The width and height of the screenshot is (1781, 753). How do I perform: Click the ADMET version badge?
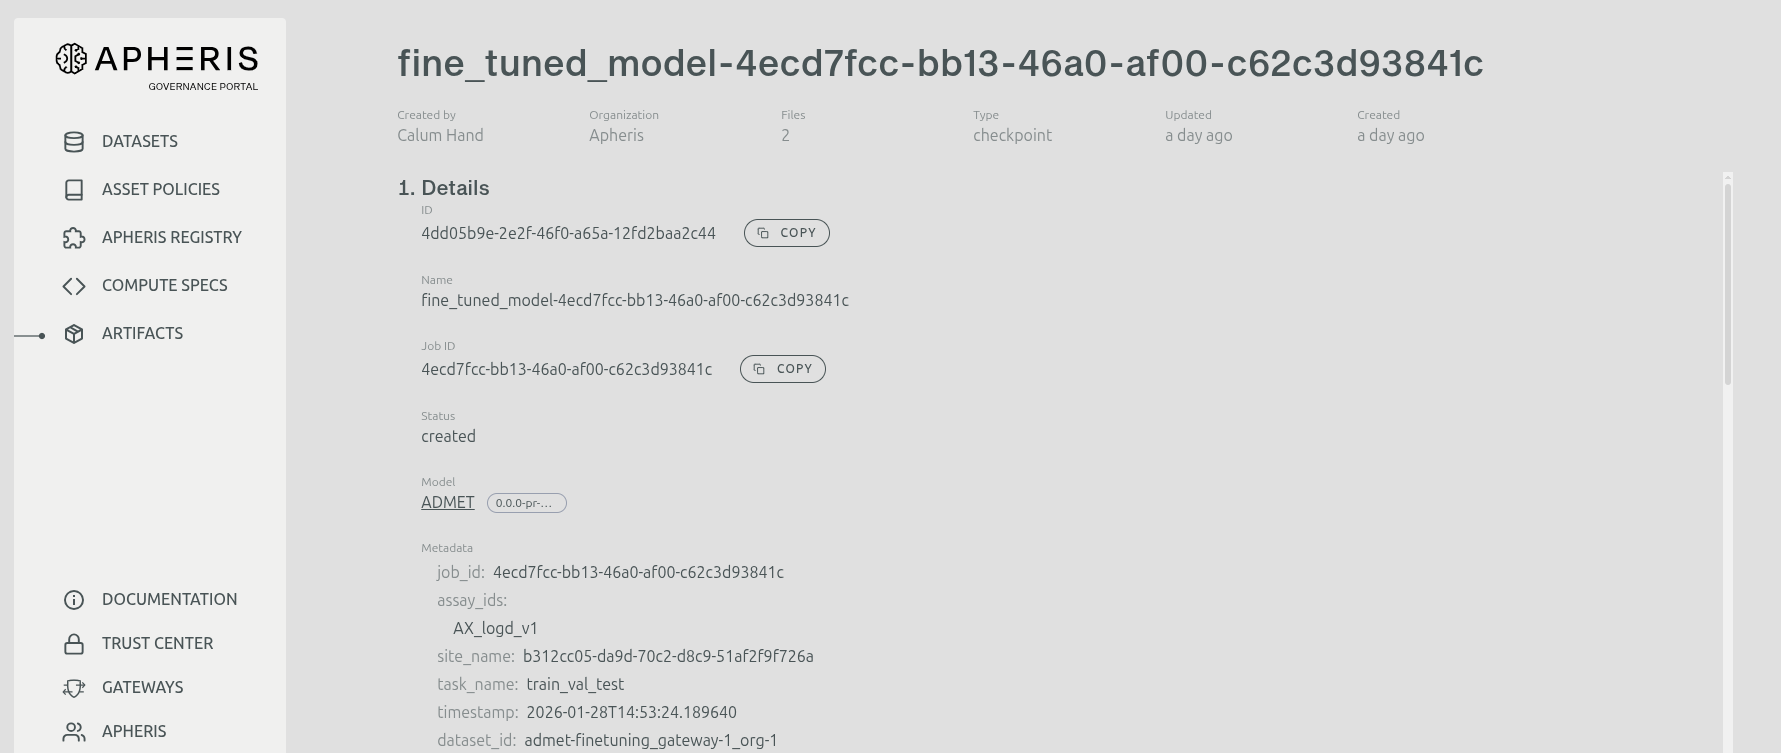tap(526, 503)
